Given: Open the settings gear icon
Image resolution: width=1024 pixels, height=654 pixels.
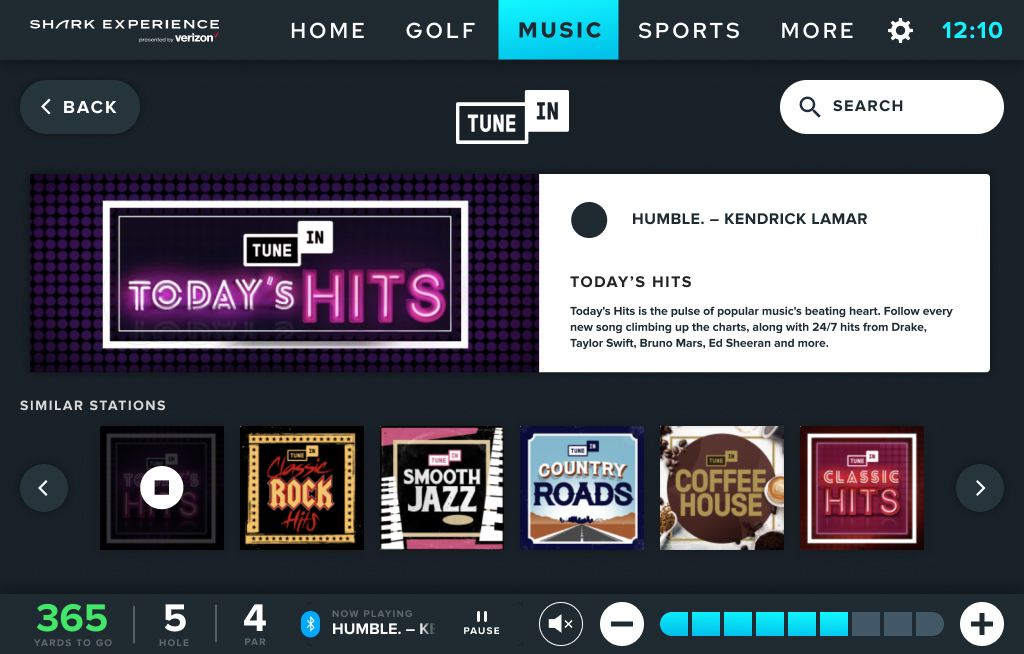Looking at the screenshot, I should [x=900, y=30].
